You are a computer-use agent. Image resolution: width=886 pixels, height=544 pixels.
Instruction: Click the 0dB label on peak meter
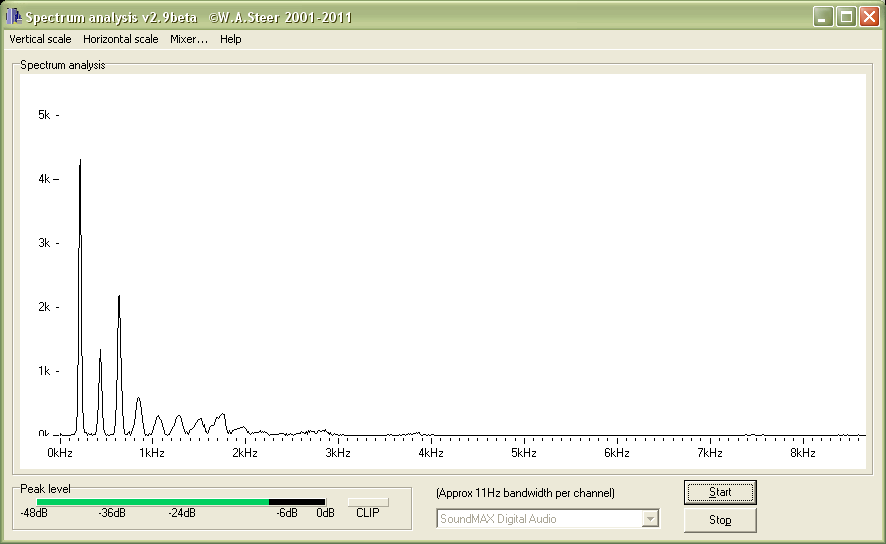point(325,513)
